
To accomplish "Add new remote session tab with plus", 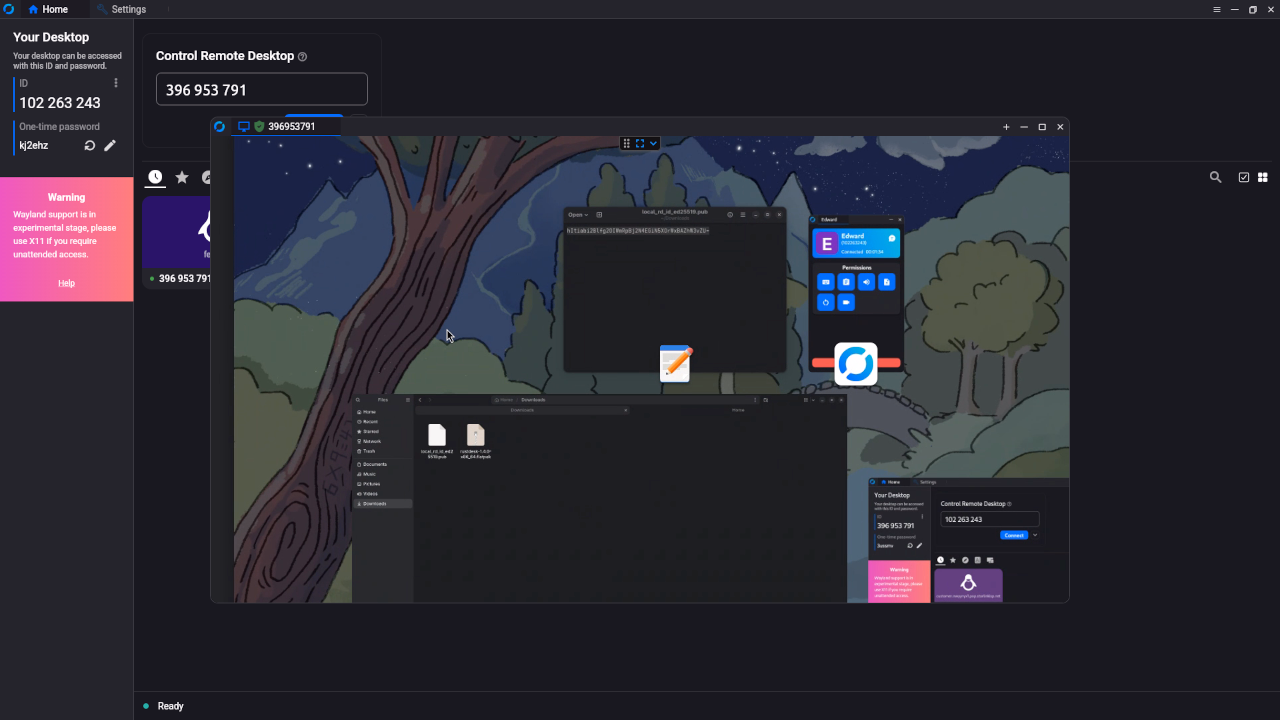I will 1006,127.
